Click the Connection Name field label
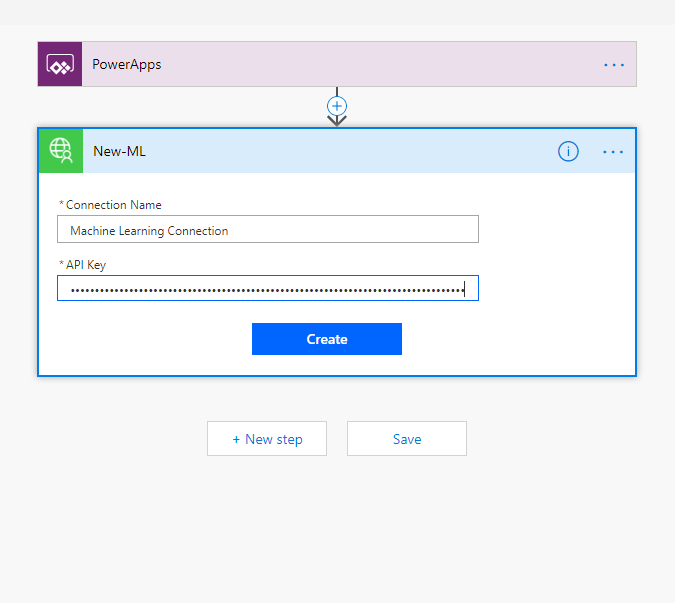The width and height of the screenshot is (675, 603). point(112,205)
